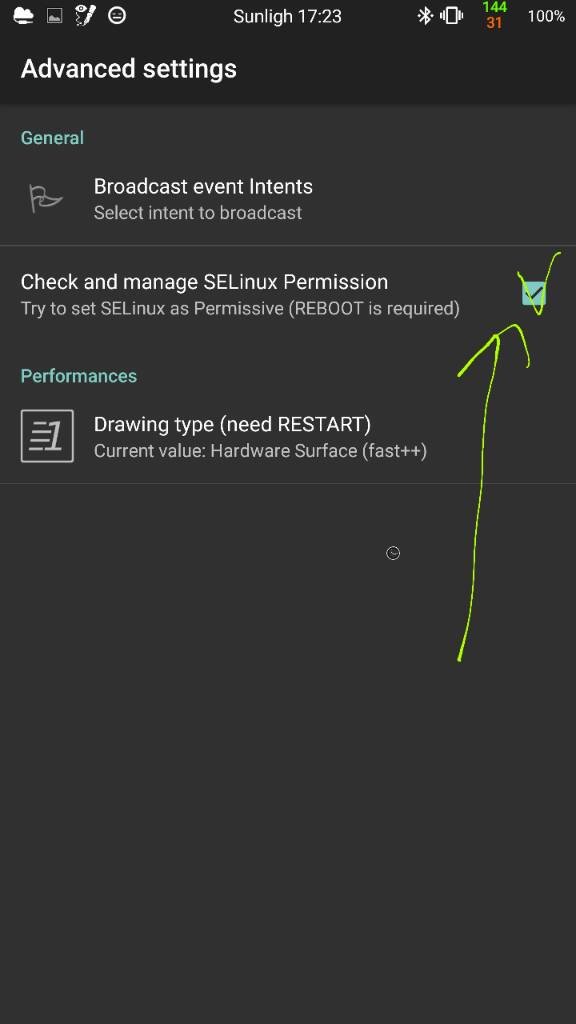Tap the pen notification icon in status bar
This screenshot has width=576, height=1024.
(x=86, y=15)
